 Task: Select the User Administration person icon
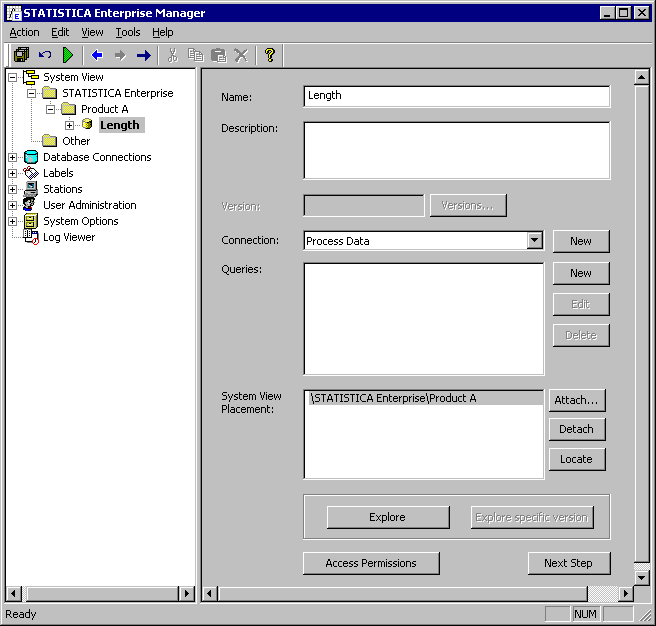click(31, 205)
